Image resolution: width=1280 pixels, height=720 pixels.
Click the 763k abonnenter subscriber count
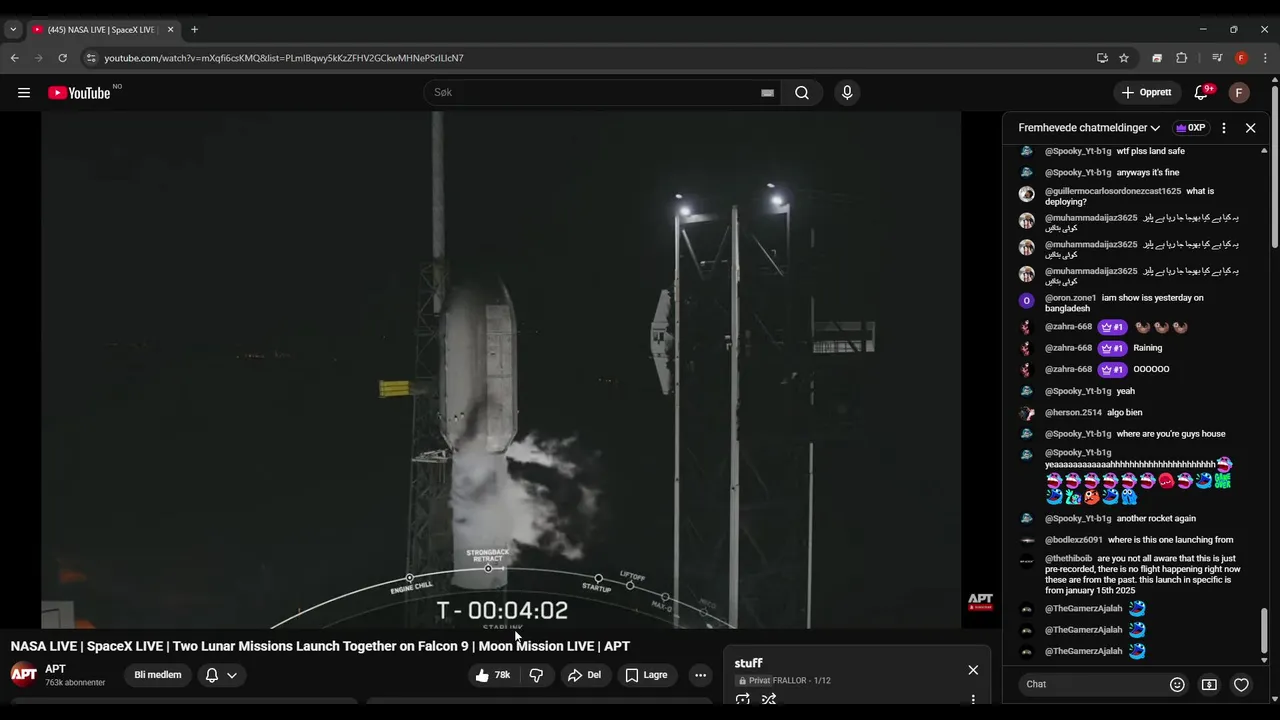pos(75,683)
